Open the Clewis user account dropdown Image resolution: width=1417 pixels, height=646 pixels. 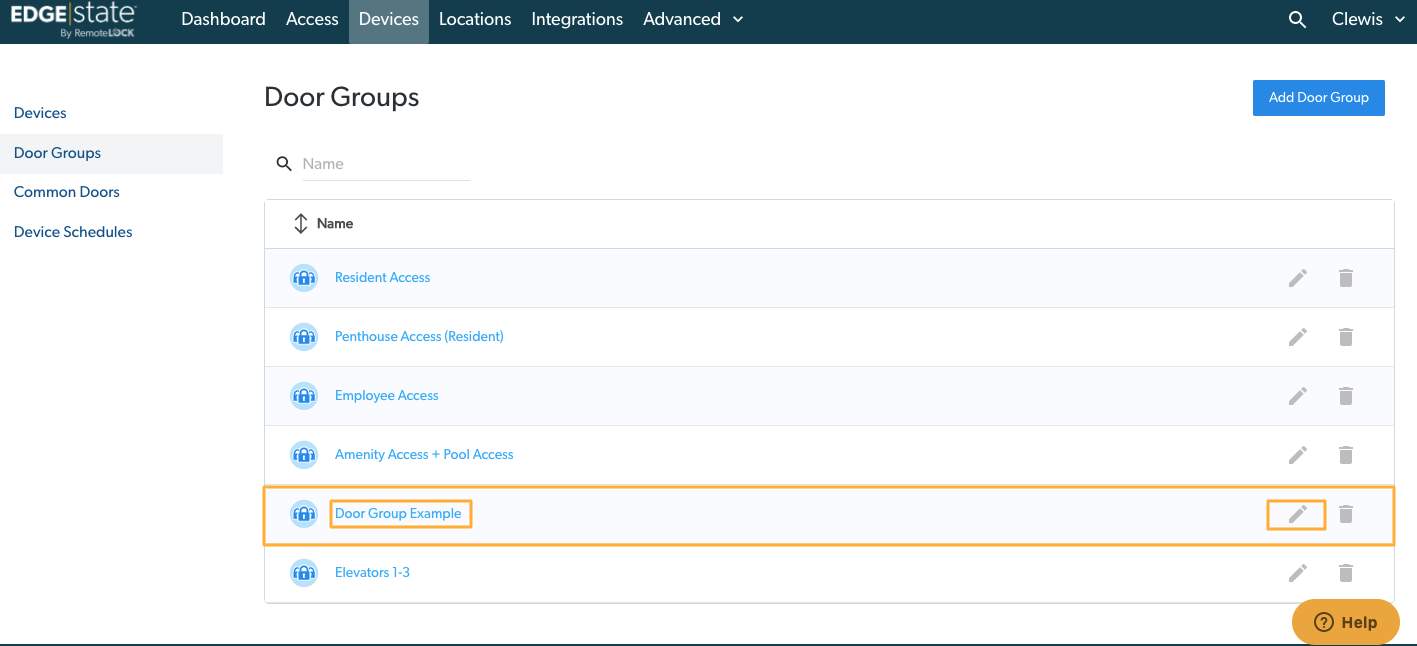pos(1369,20)
